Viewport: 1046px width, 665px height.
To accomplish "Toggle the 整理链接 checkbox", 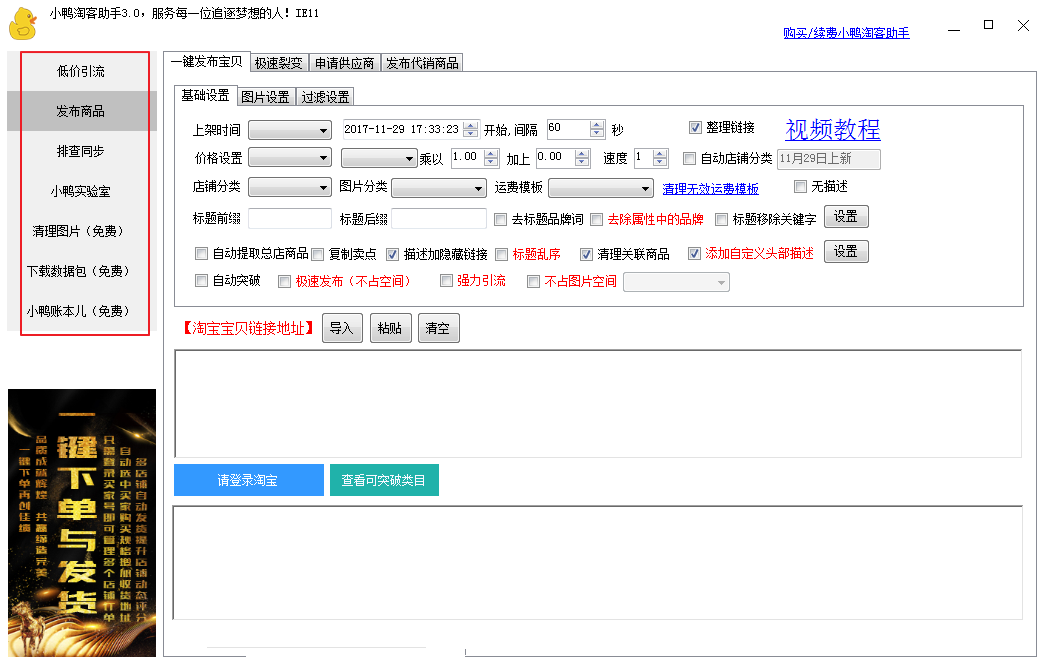I will [x=695, y=127].
